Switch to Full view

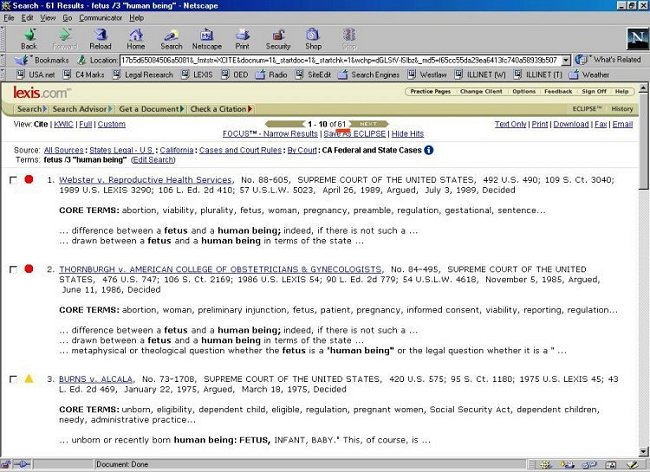click(85, 124)
